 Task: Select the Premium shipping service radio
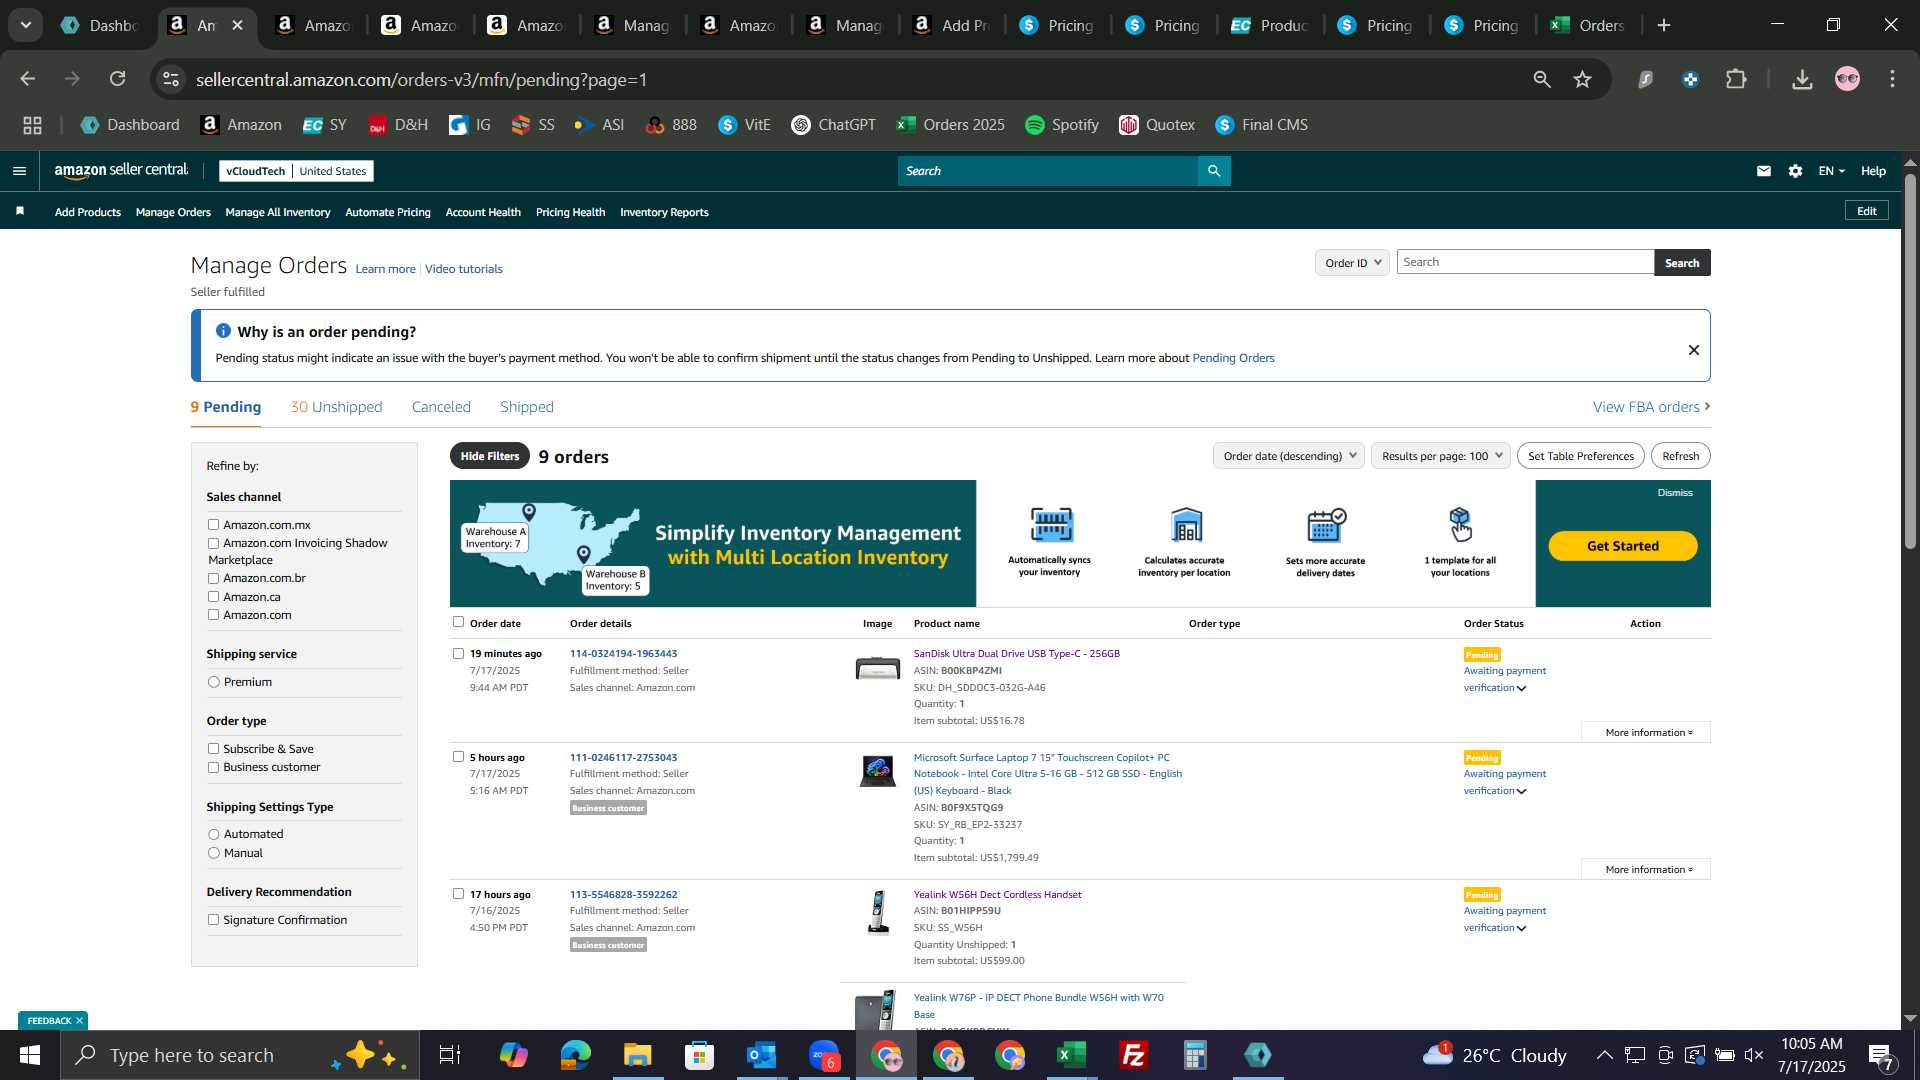point(214,682)
